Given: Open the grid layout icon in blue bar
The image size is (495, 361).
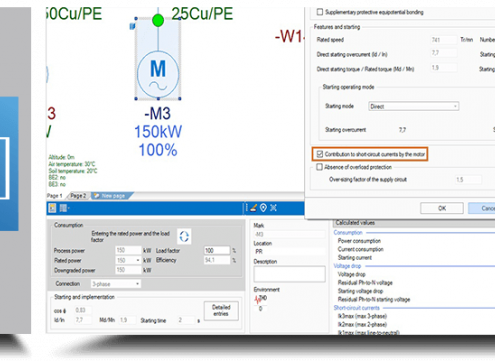Looking at the screenshot, I should 63,208.
